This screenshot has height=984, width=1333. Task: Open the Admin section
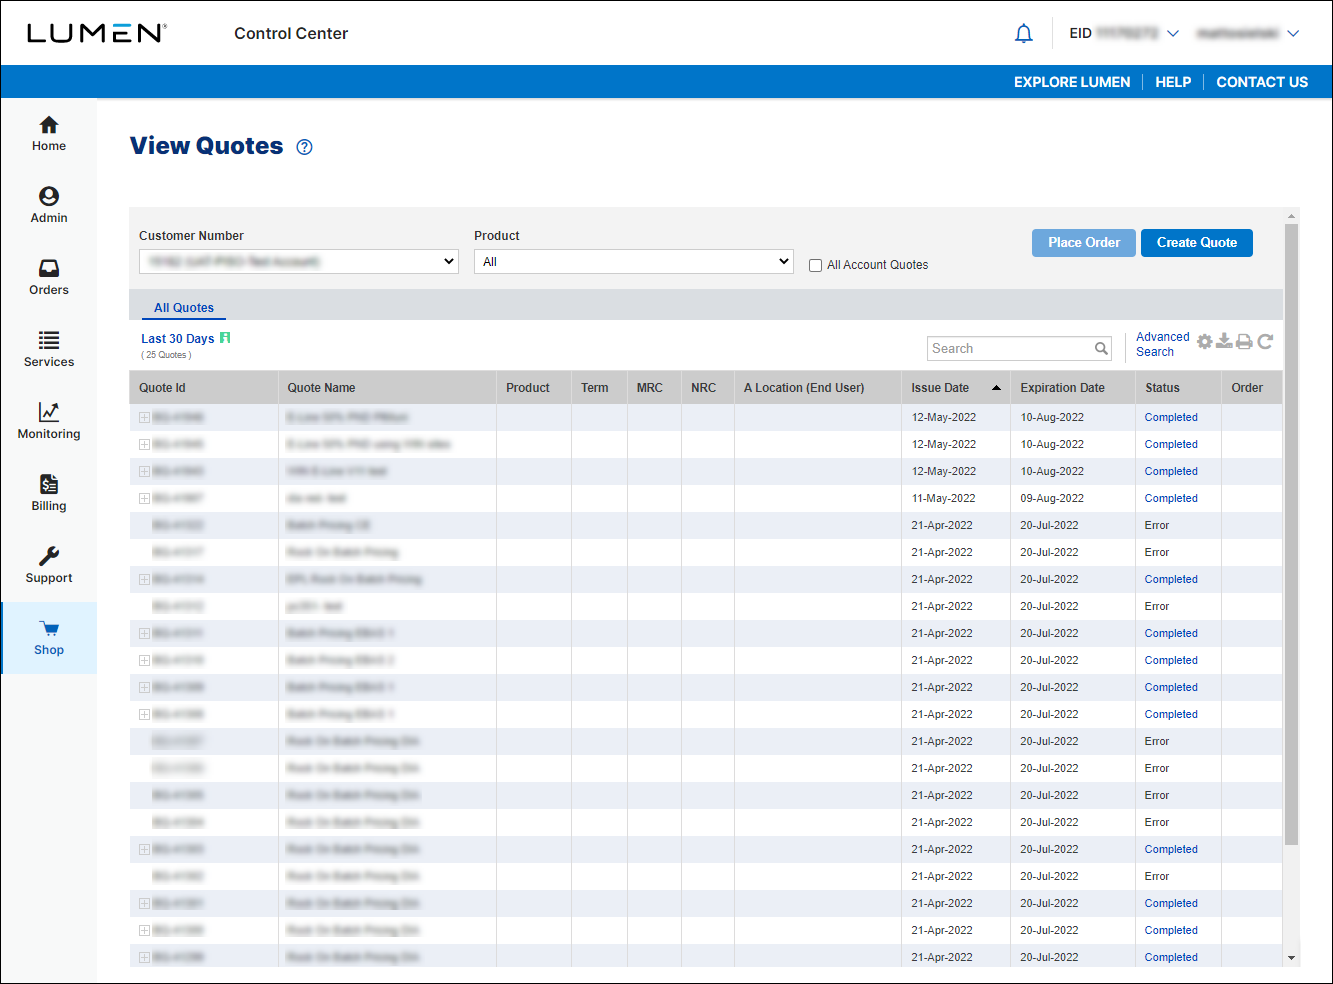49,206
